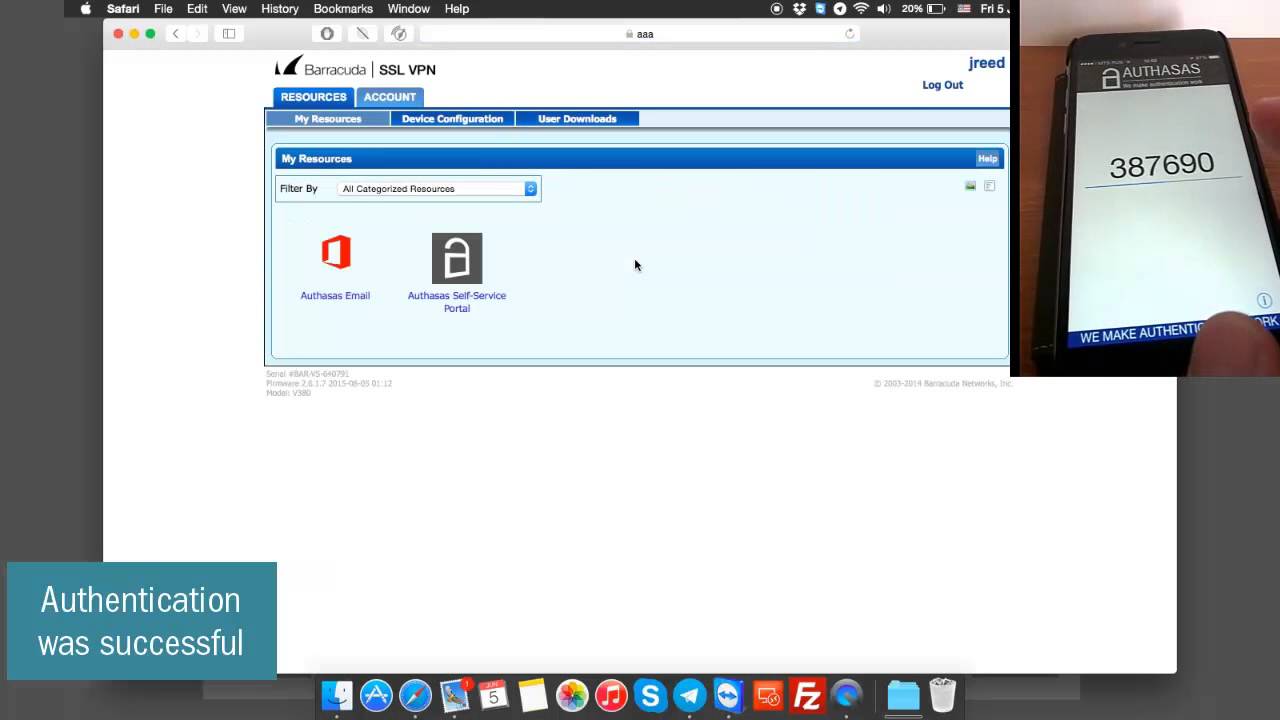Image resolution: width=1280 pixels, height=720 pixels.
Task: Click the Authasas Email link text
Action: 335,296
